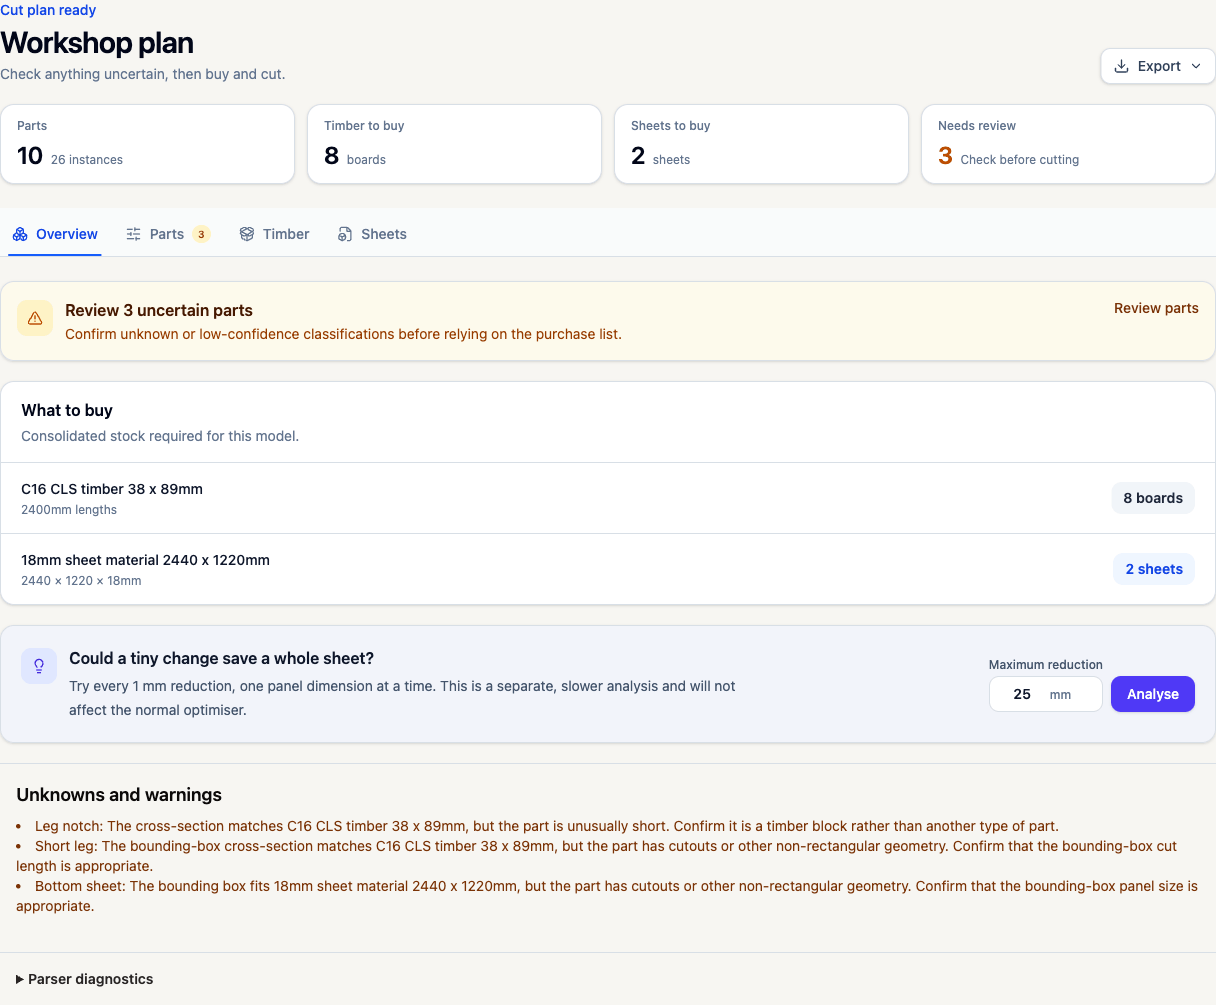Click the 'Review 3 uncertain parts' heading

click(159, 310)
